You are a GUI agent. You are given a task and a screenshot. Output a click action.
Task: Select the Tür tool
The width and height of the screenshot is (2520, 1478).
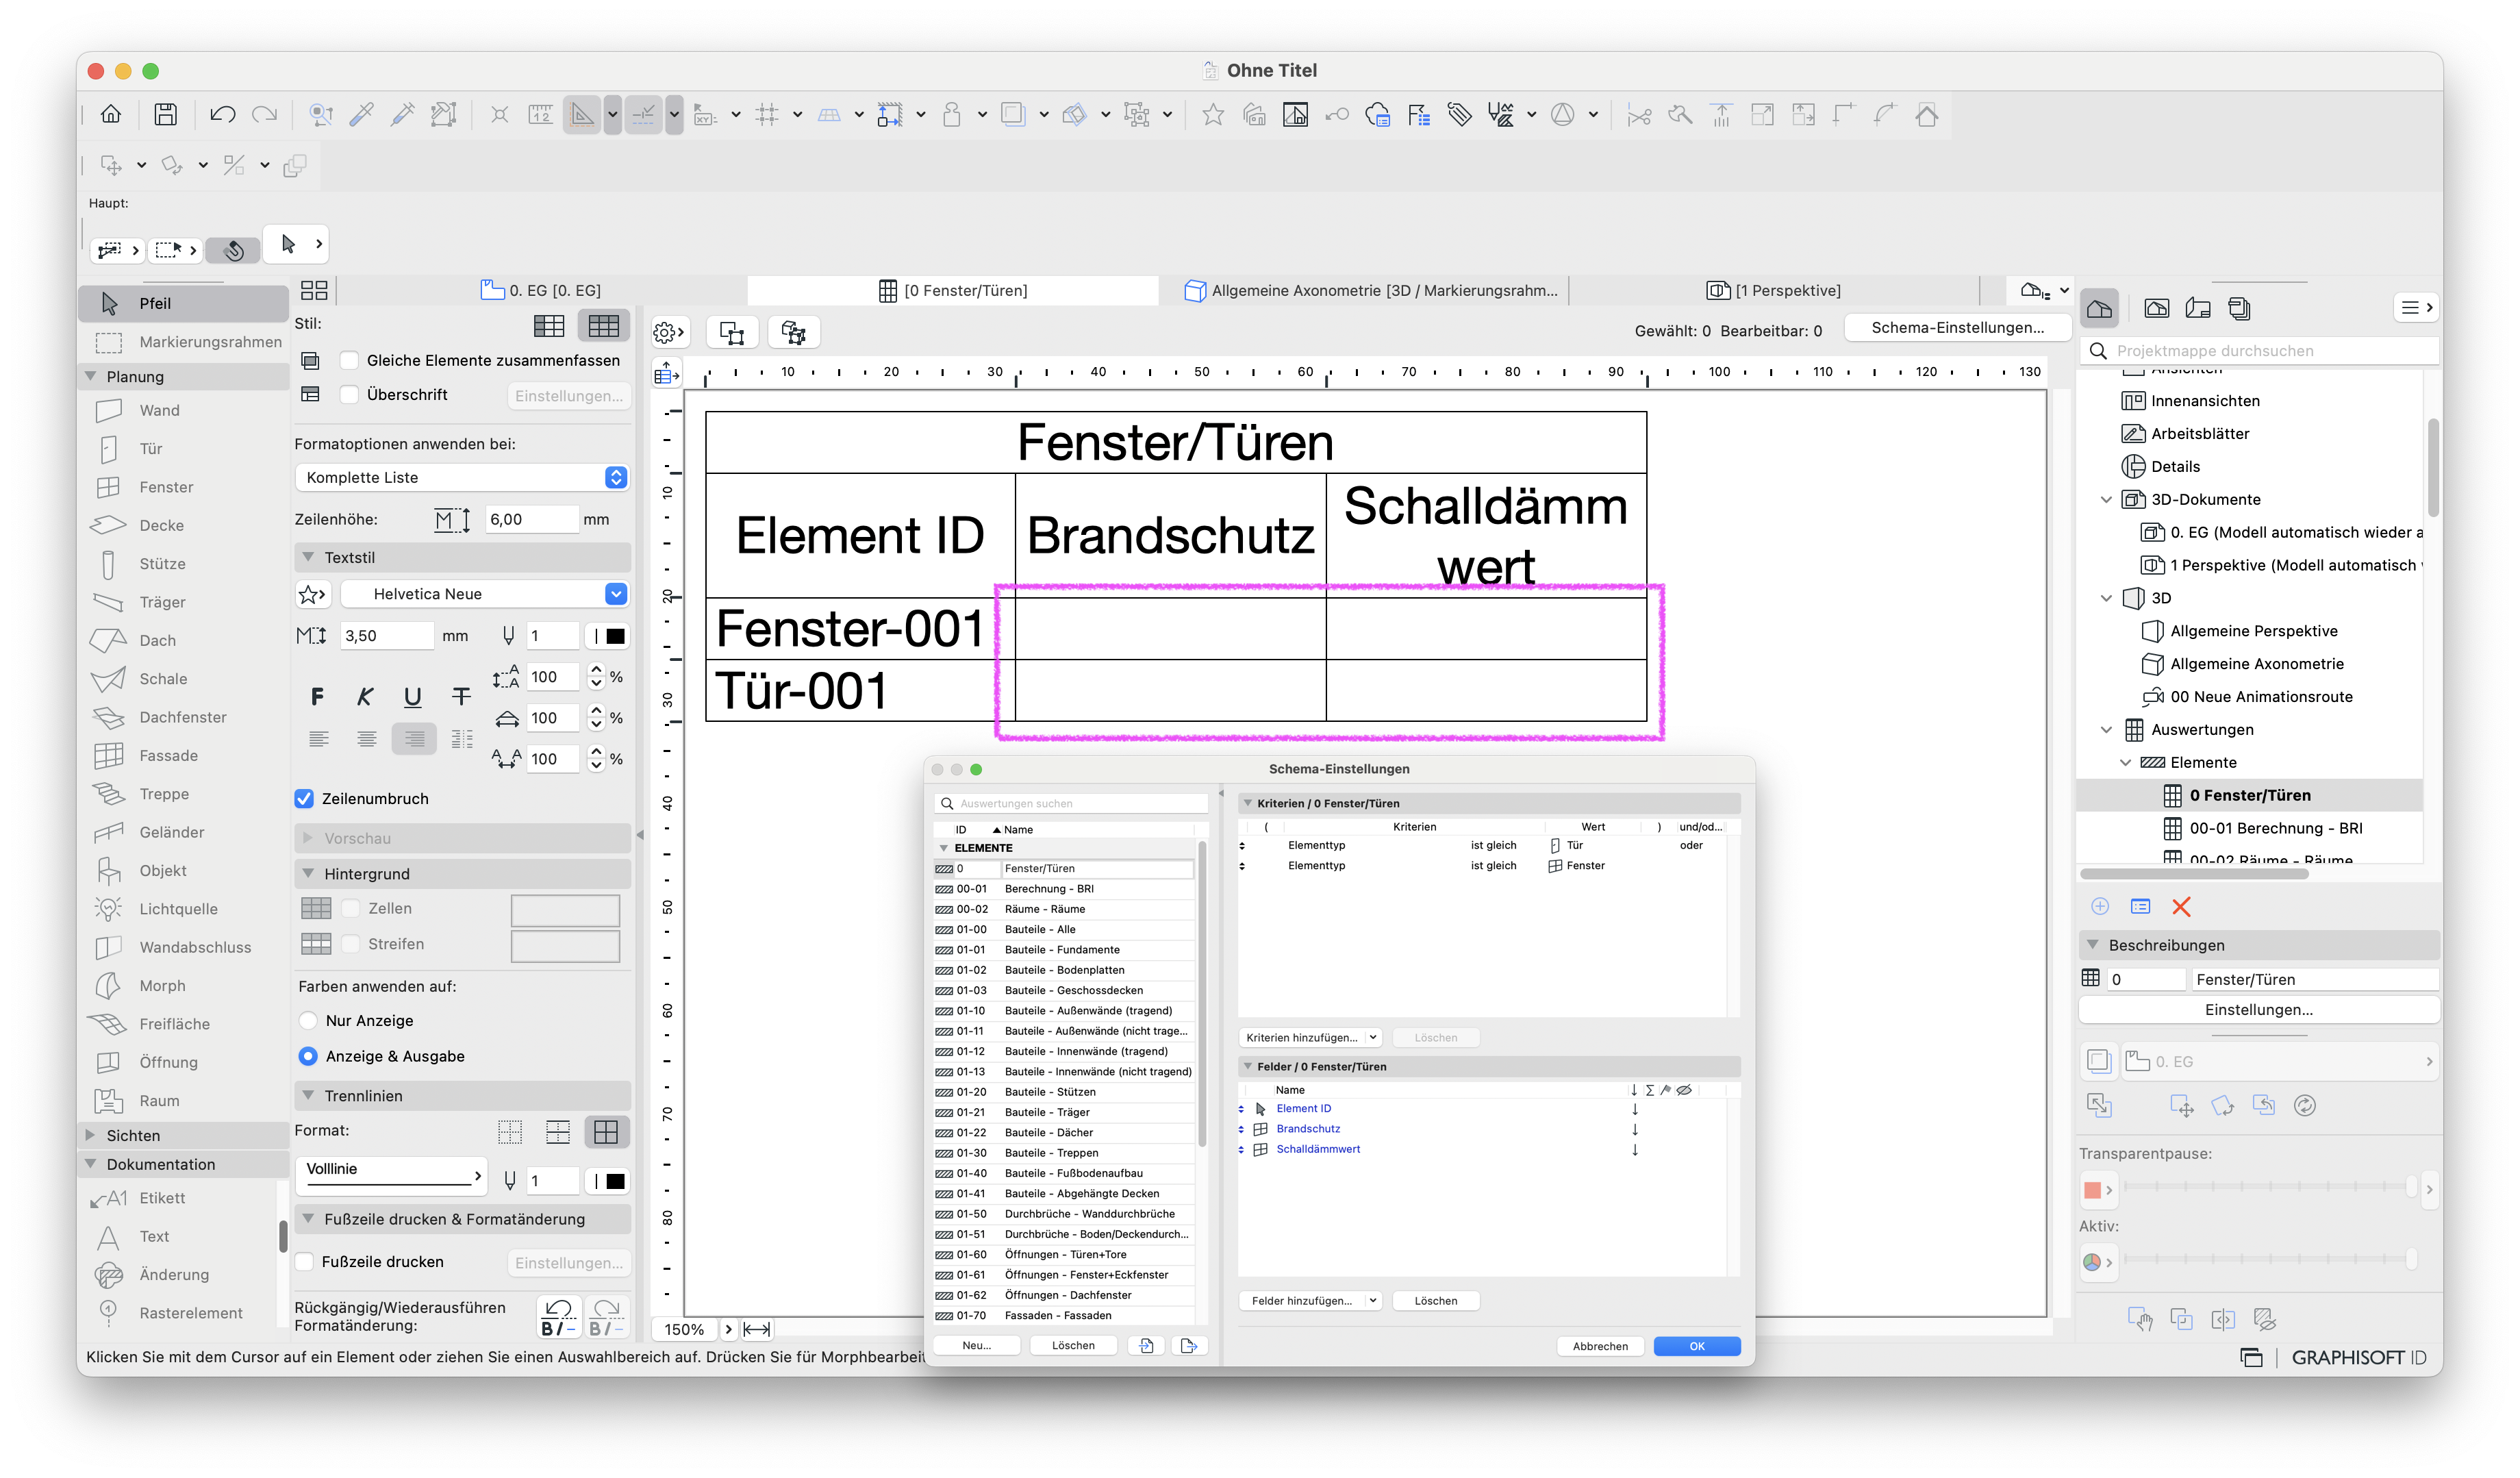(183, 449)
